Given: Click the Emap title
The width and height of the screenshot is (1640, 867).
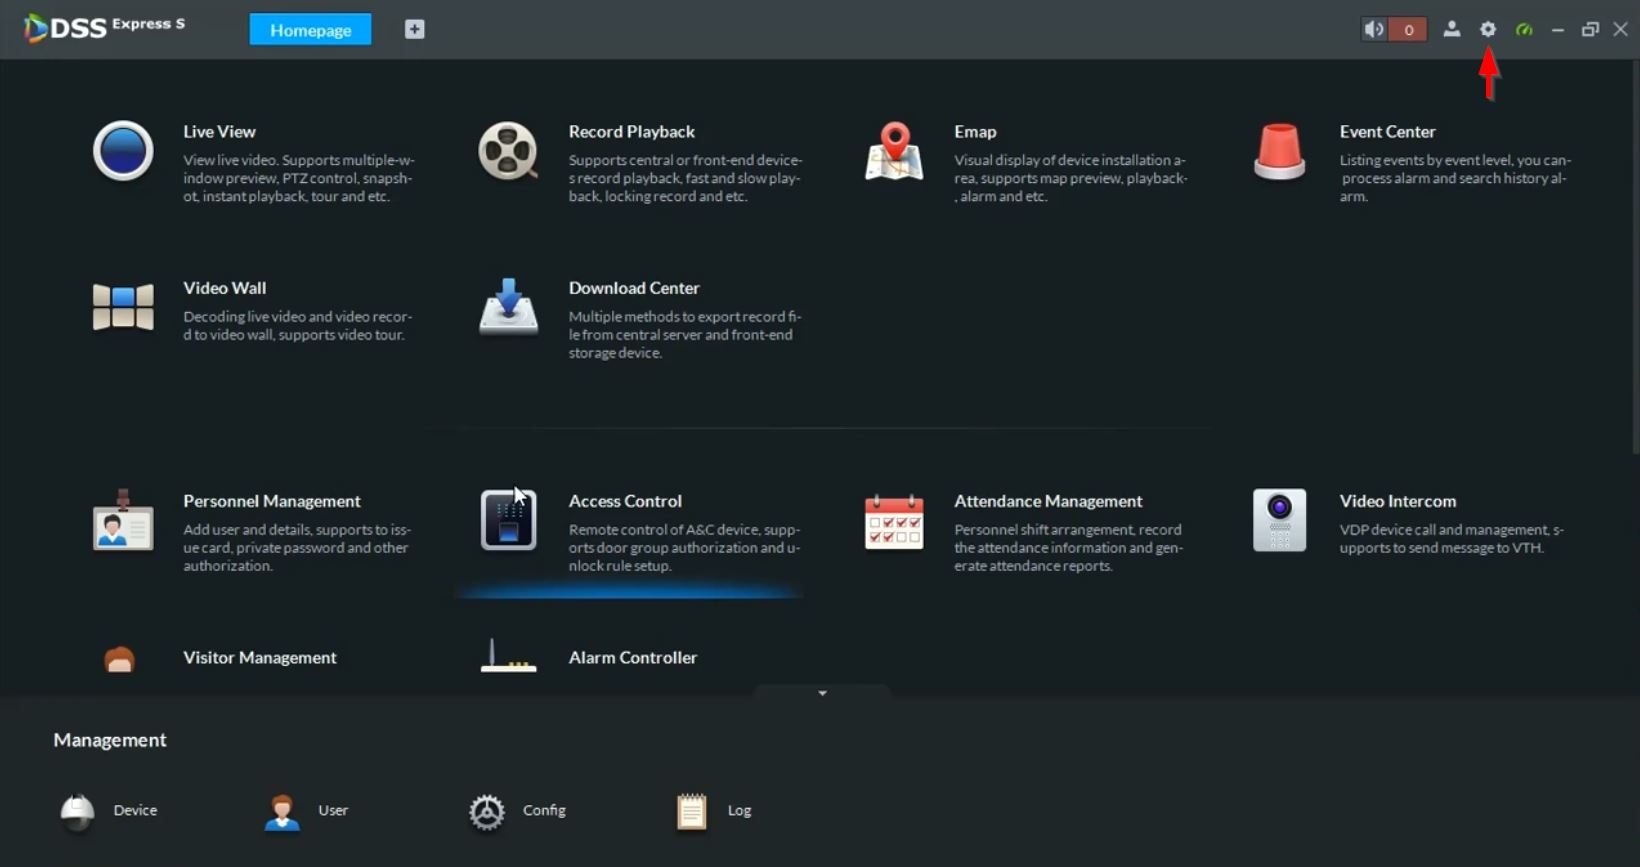Looking at the screenshot, I should (975, 131).
